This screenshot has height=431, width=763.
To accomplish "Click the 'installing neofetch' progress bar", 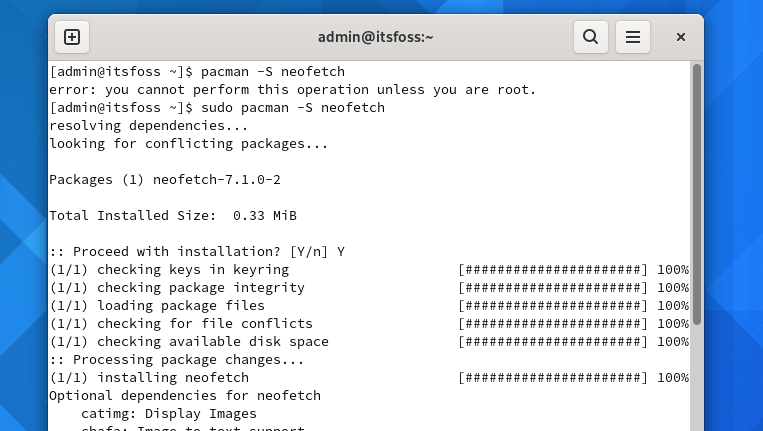I will pyautogui.click(x=552, y=378).
